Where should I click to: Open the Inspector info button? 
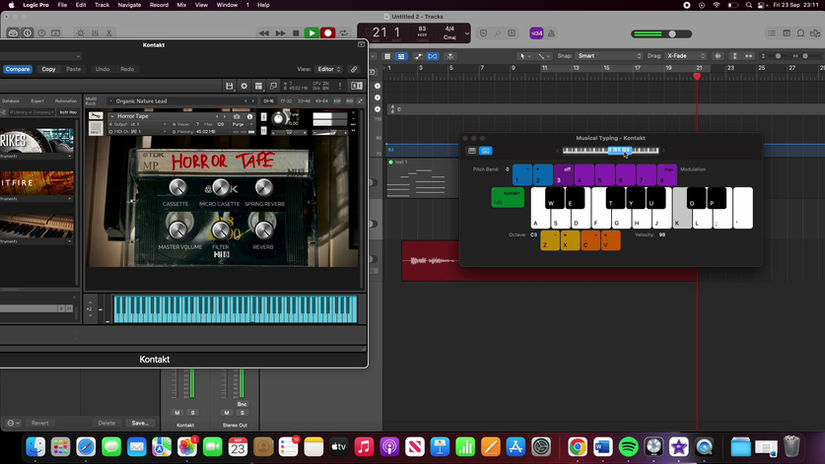click(27, 33)
